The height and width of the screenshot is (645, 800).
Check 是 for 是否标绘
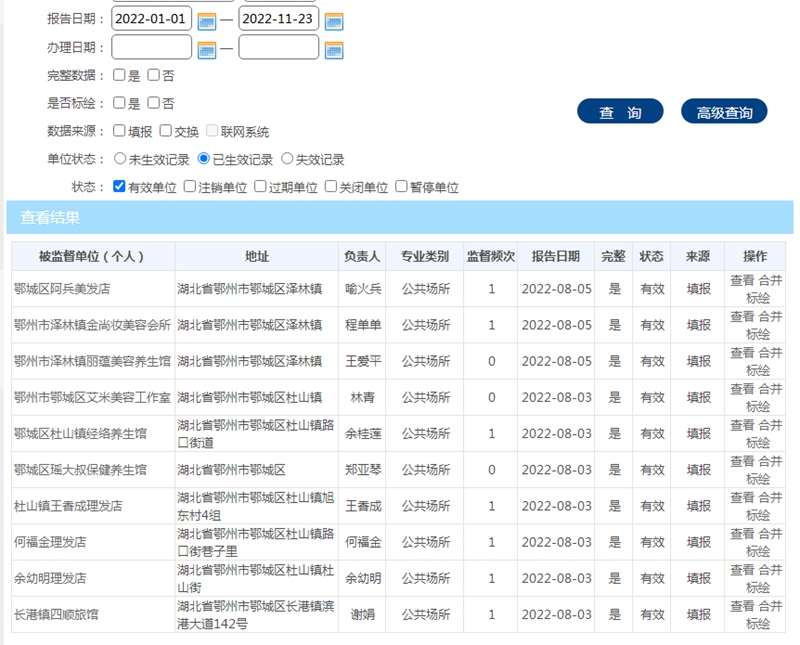[x=119, y=103]
